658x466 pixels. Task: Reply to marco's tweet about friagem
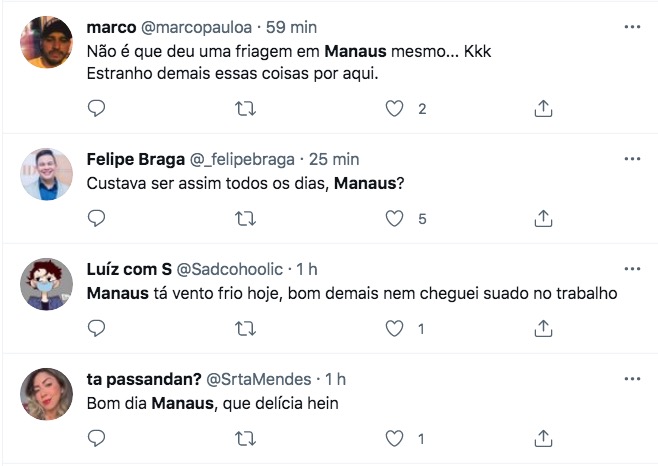pos(97,108)
